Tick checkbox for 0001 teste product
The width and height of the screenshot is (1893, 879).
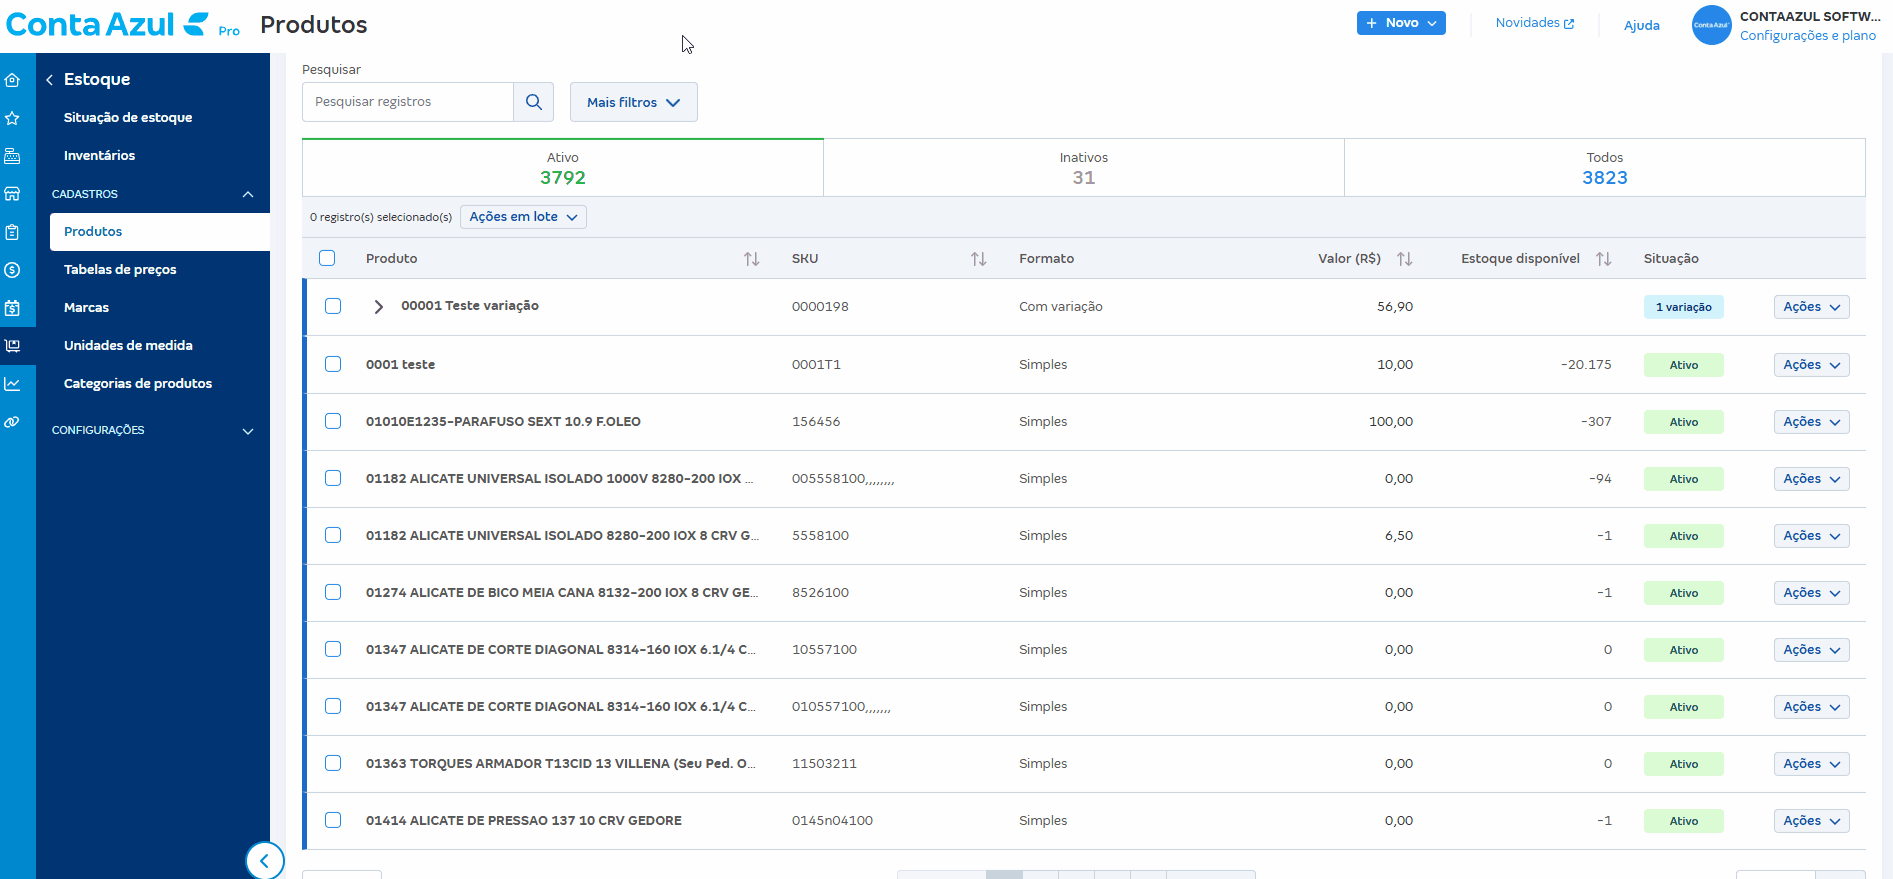pos(333,364)
